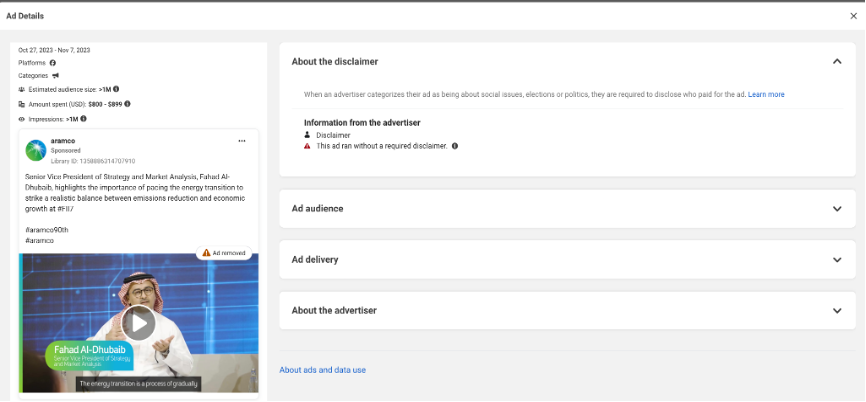This screenshot has height=402, width=866.
Task: Open the three-dot menu on aramco ad
Action: (242, 141)
